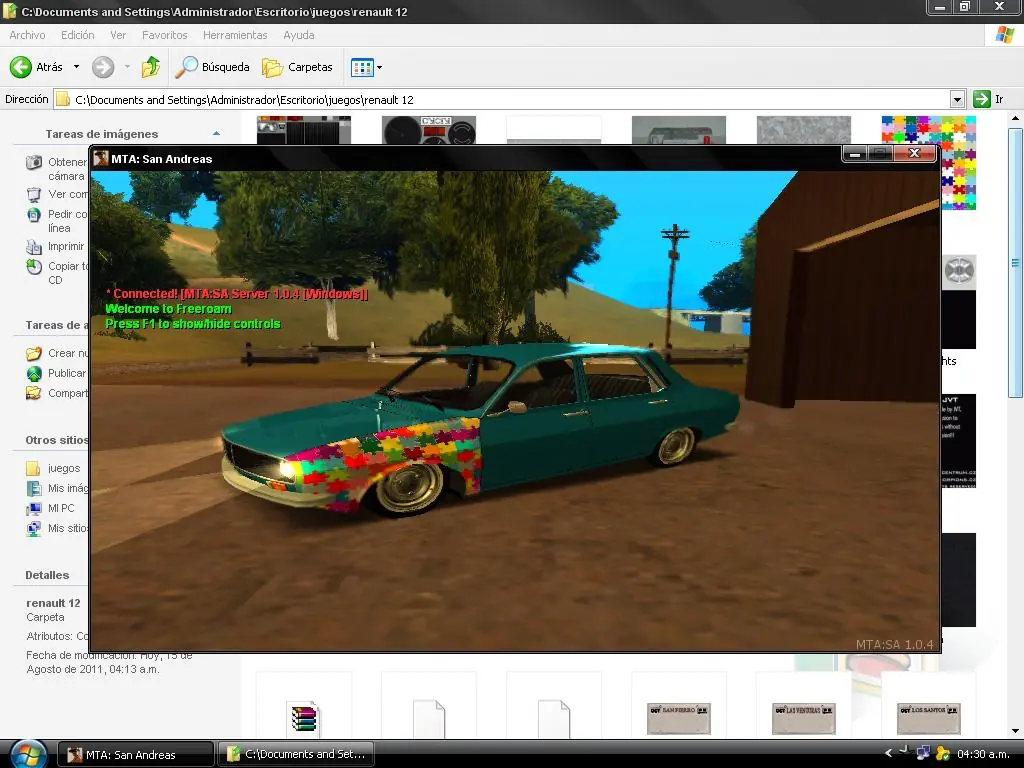The image size is (1024, 768).
Task: Select the gray noise texture thumbnail
Action: (x=804, y=130)
